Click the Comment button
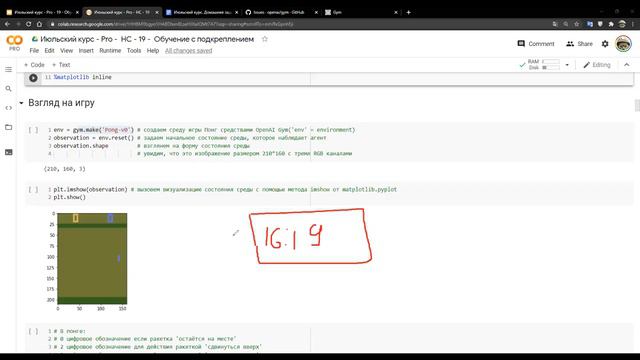Viewport: 640px width, 360px height. pos(536,44)
